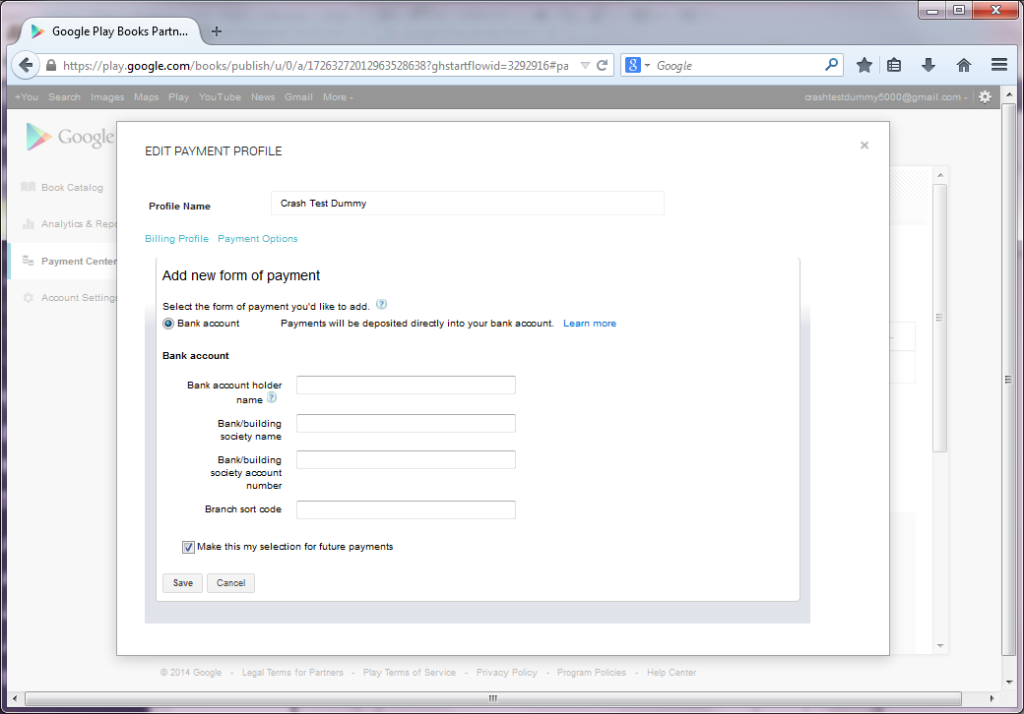
Task: Click the Book Catalog sidebar icon
Action: [28, 187]
